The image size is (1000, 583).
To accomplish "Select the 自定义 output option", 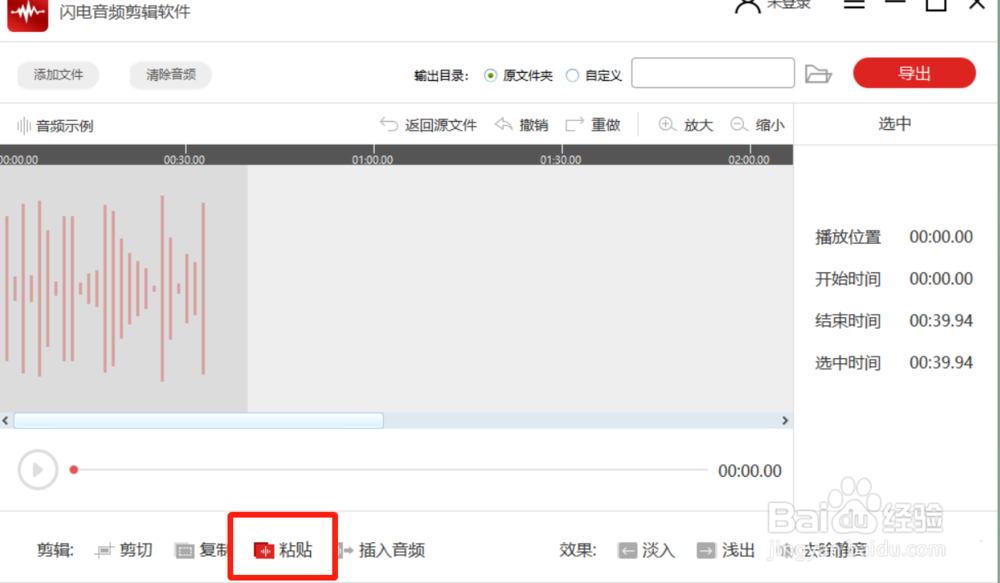I will click(x=571, y=74).
